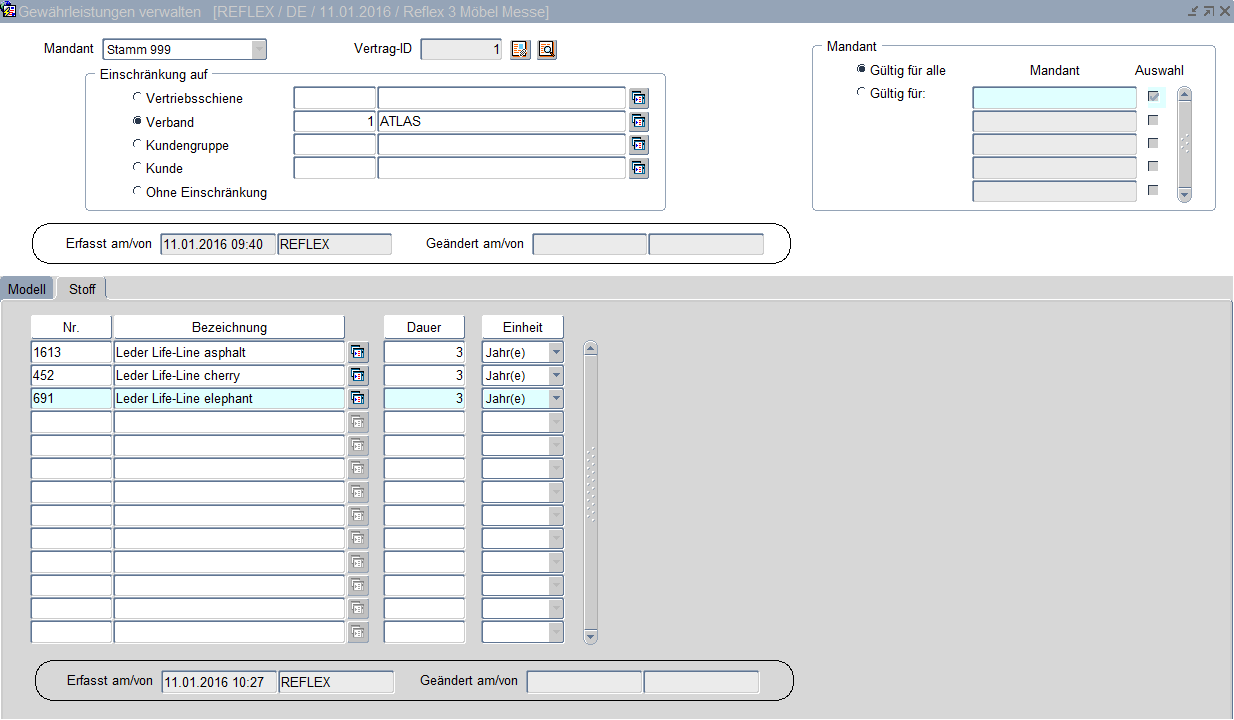Select the Vertriebsschiene radio button
The image size is (1234, 720).
[137, 98]
